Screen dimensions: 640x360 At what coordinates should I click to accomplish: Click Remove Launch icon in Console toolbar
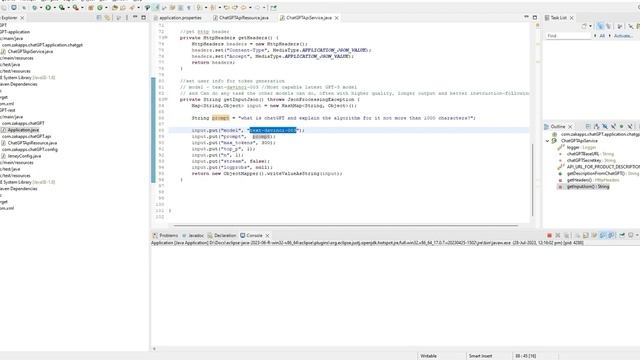tap(558, 235)
